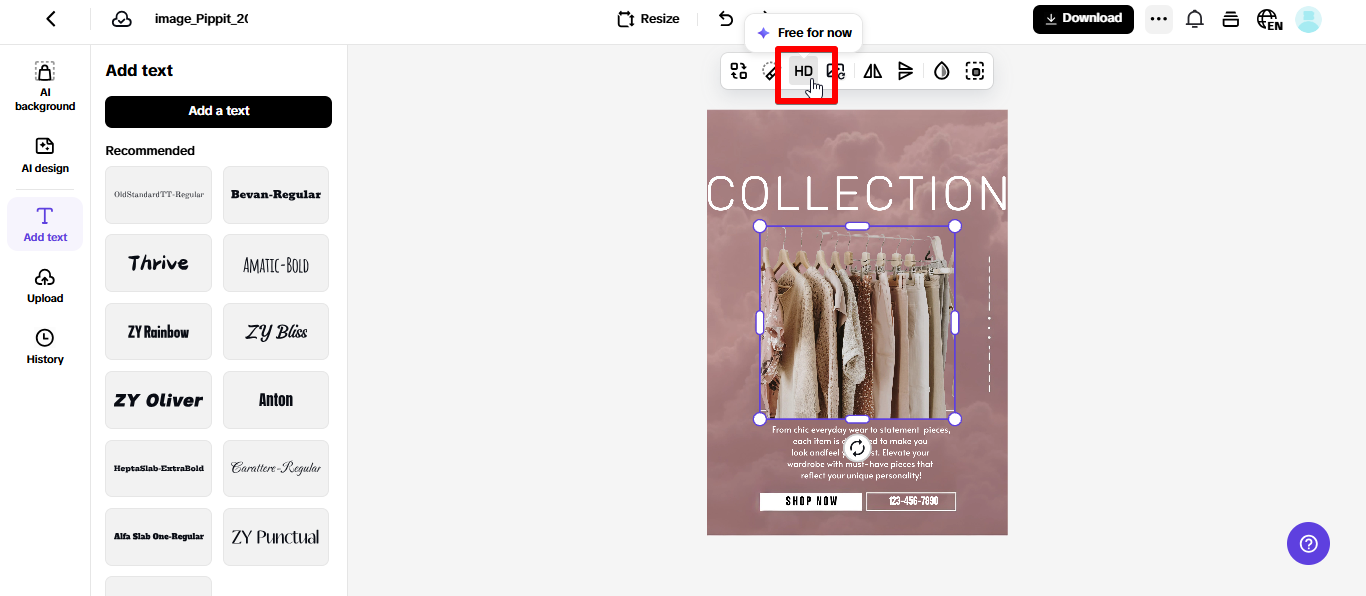Choose the HeptaSlab-ExtraBold font style
This screenshot has height=596, width=1366.
coord(158,468)
